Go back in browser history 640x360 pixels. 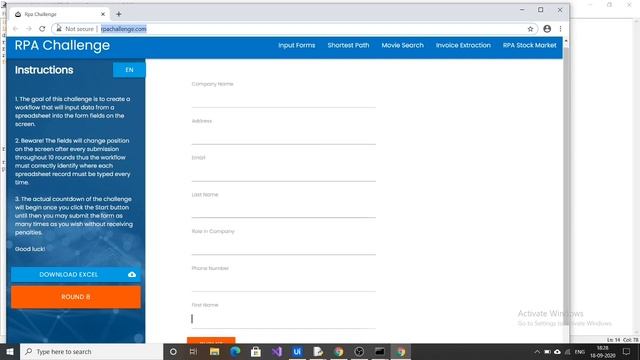[x=16, y=29]
